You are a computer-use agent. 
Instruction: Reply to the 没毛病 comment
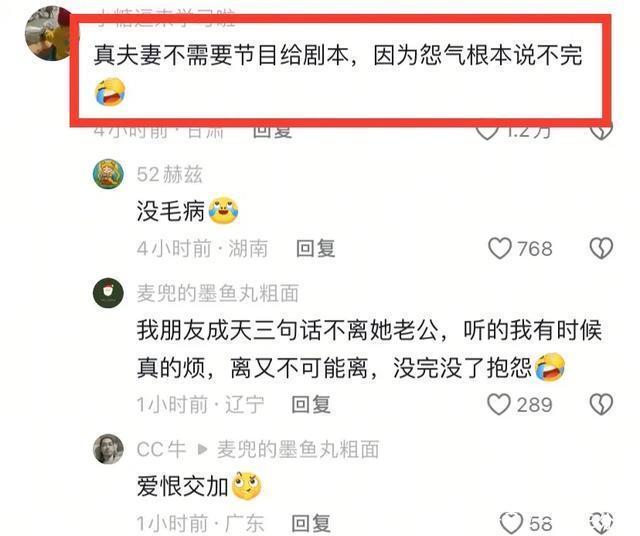click(x=316, y=248)
